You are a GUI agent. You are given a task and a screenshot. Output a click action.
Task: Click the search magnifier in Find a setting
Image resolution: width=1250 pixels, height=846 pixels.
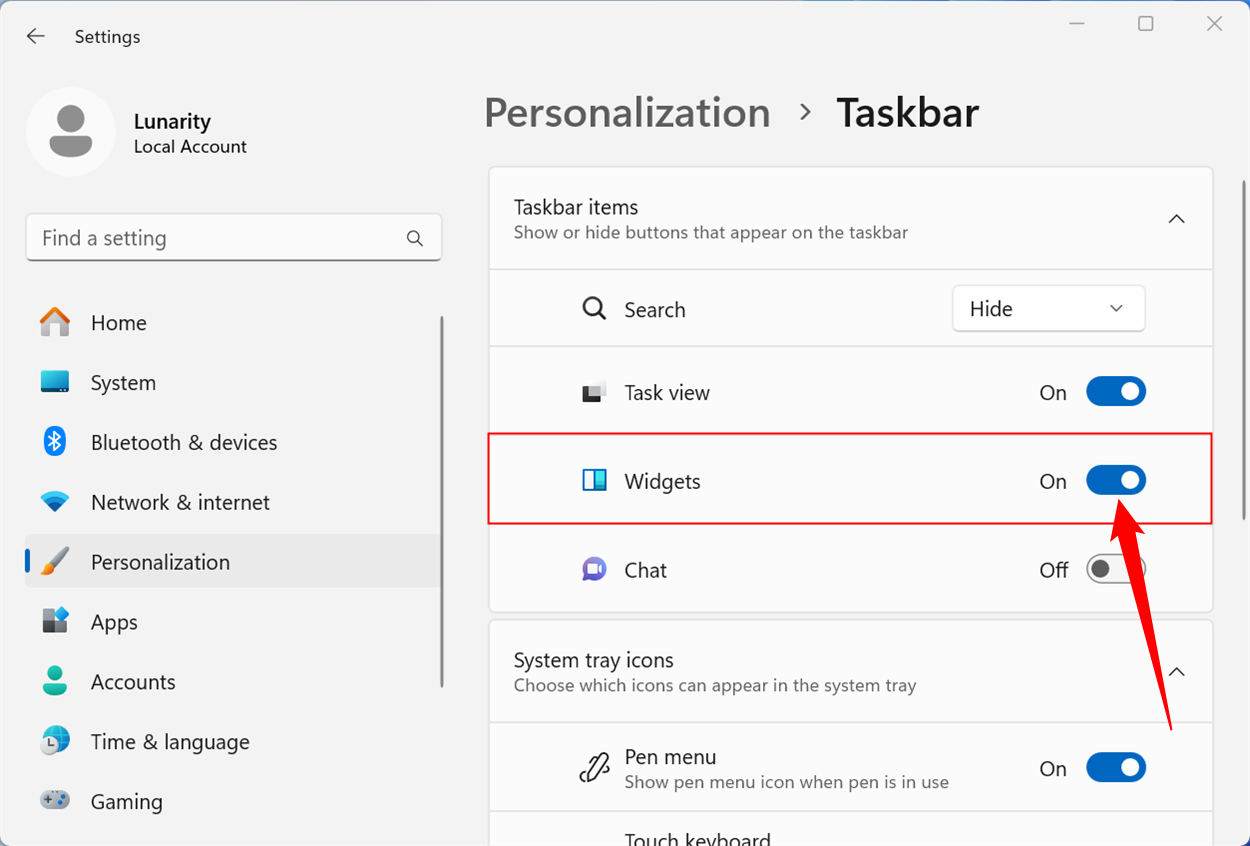(x=415, y=238)
